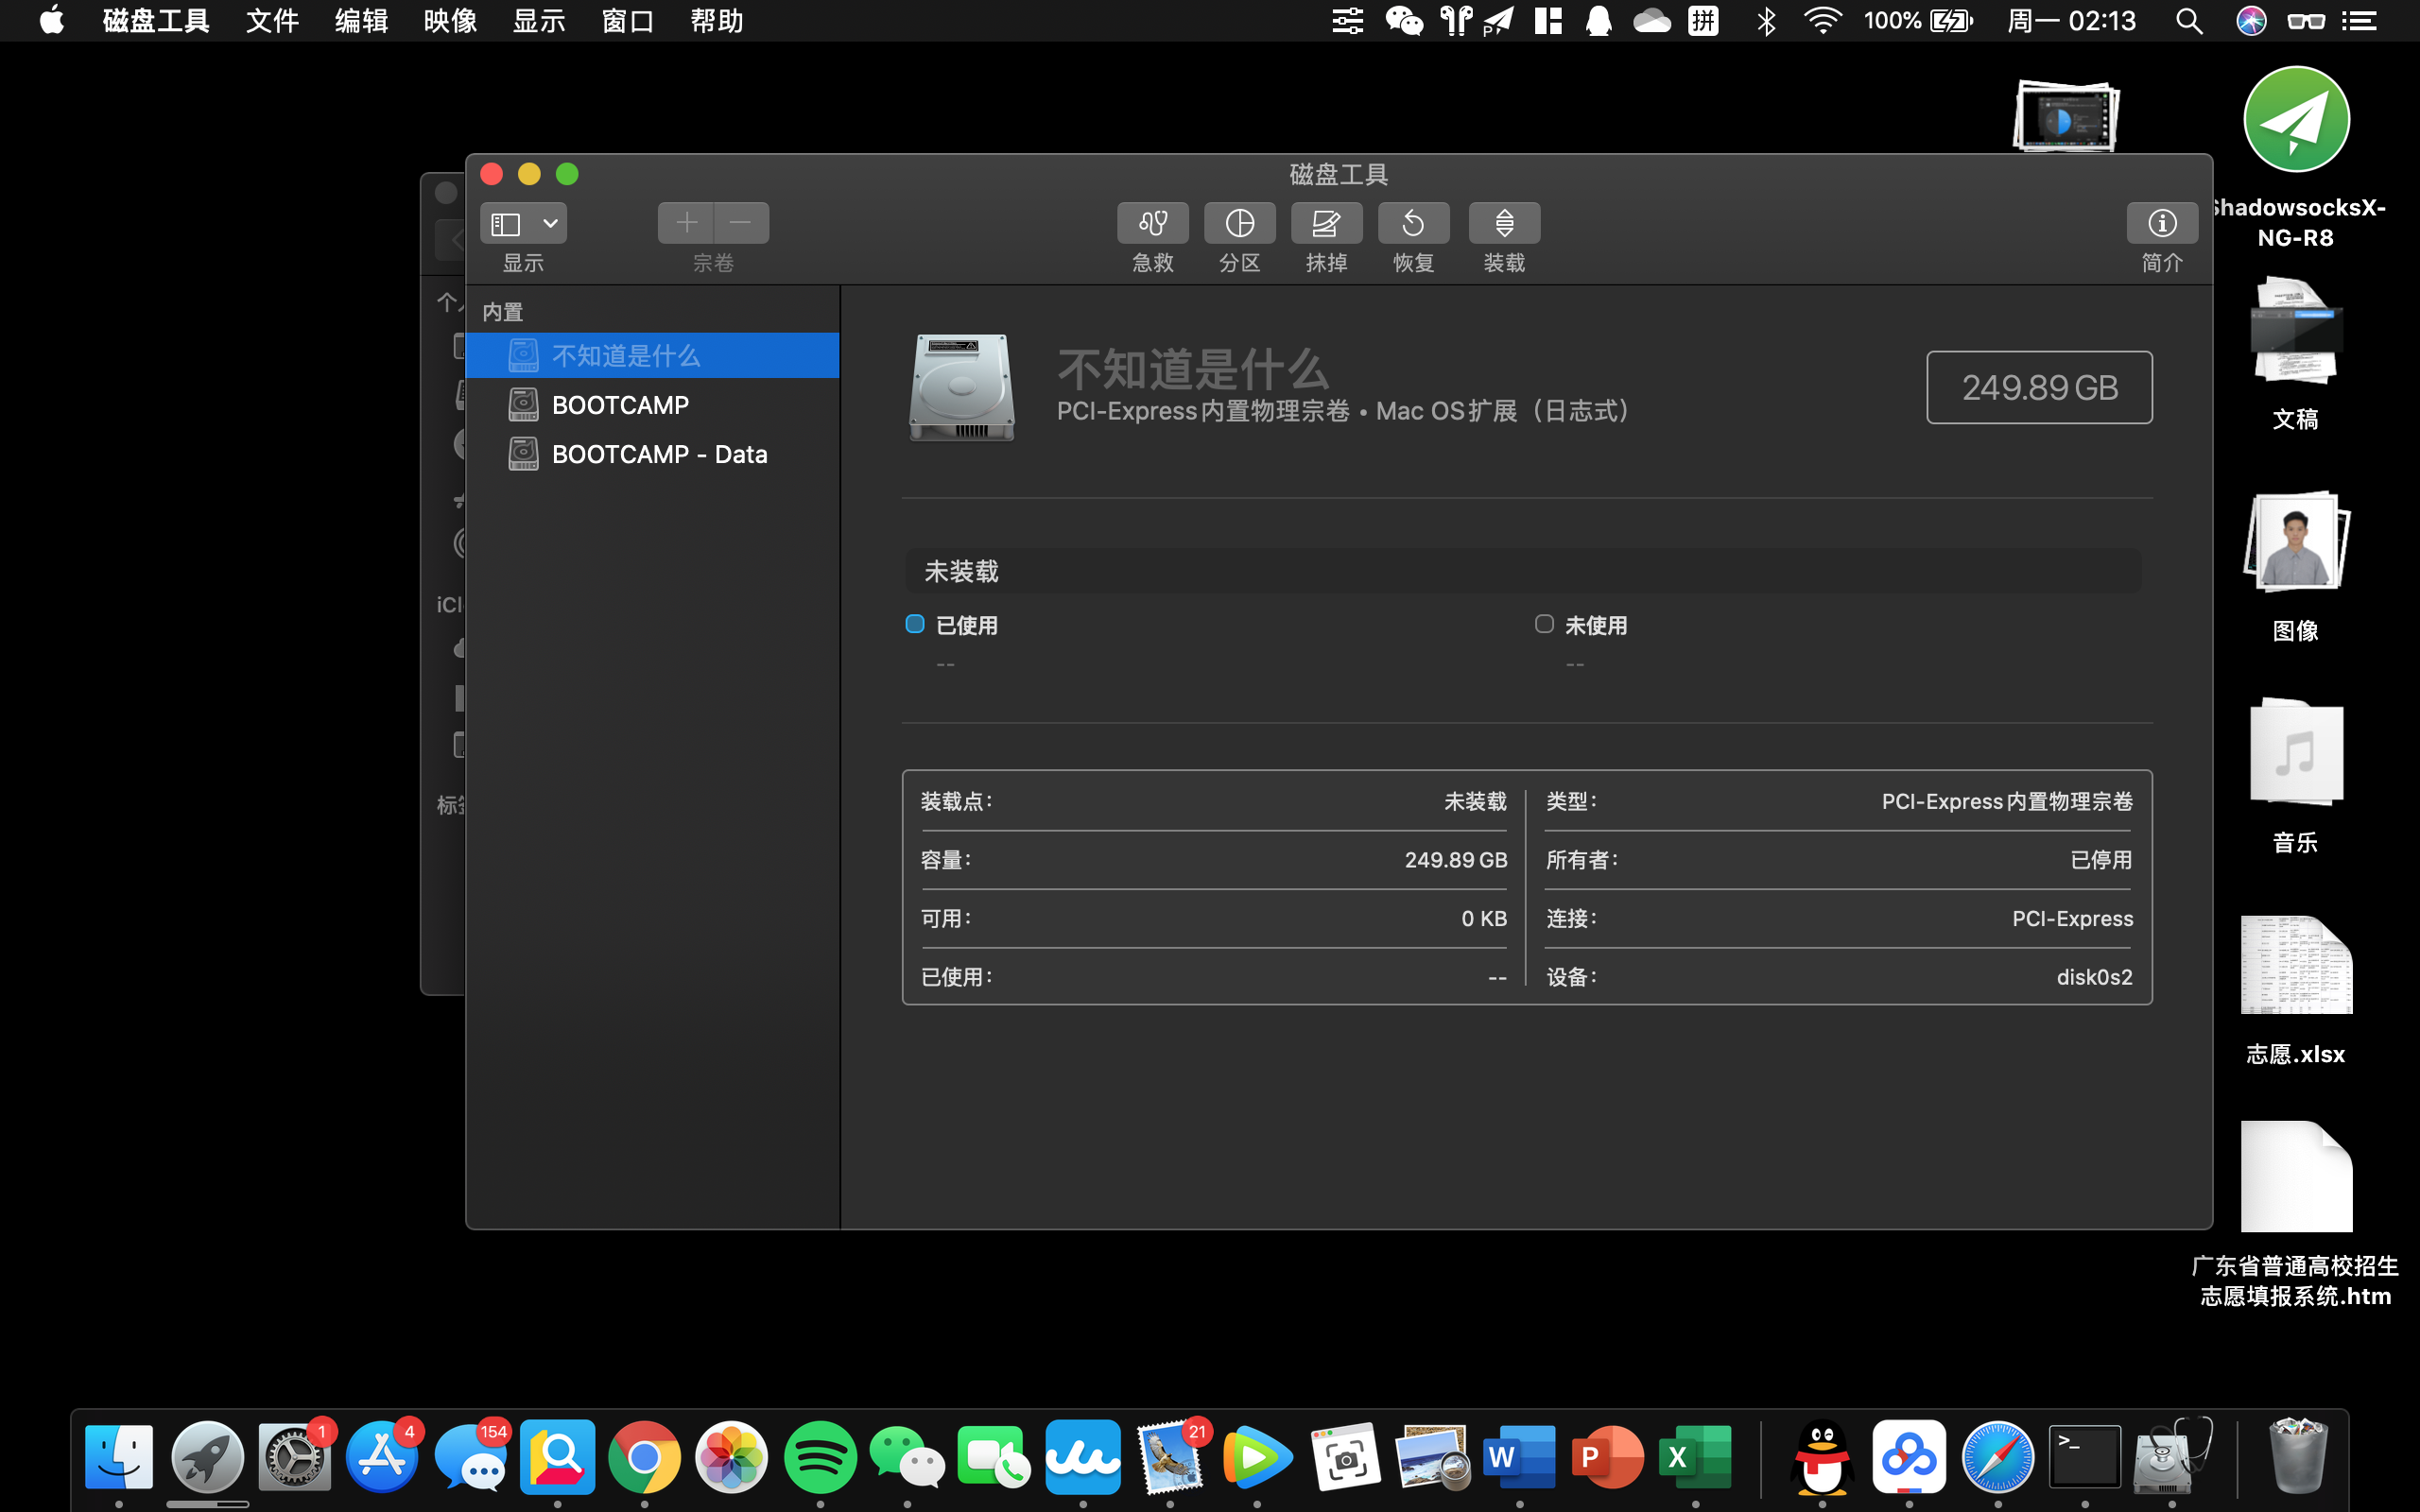
Task: Open the Info (简介) panel icon
Action: [2161, 222]
